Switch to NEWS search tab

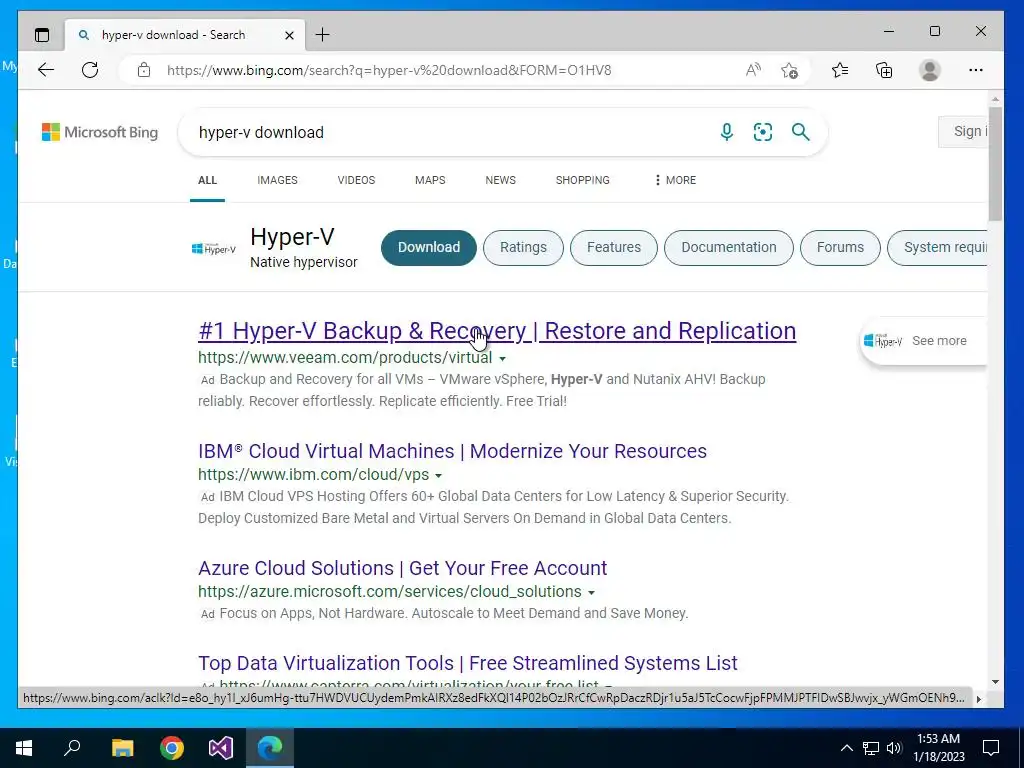pos(500,180)
